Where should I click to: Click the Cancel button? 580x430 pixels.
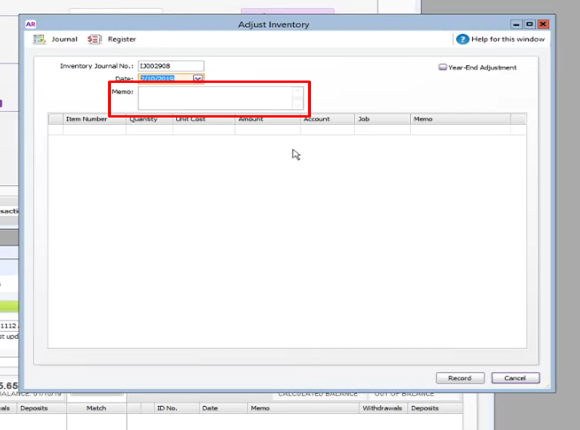tap(515, 378)
